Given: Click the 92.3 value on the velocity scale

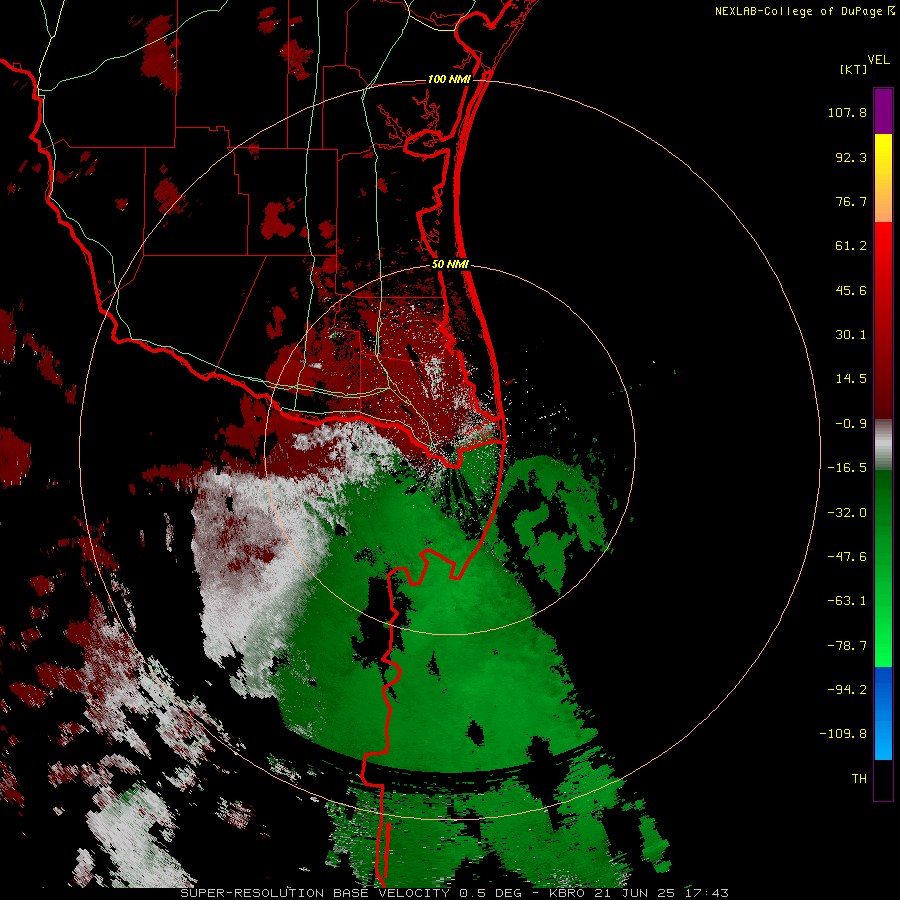Looking at the screenshot, I should 851,157.
